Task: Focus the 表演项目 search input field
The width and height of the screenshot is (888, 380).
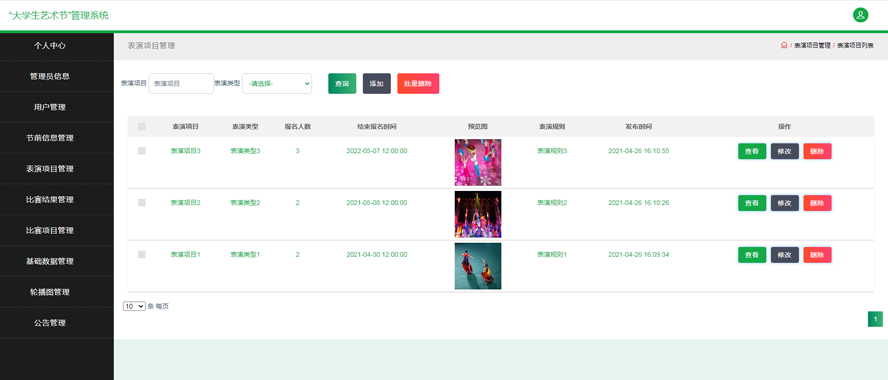Action: click(181, 83)
